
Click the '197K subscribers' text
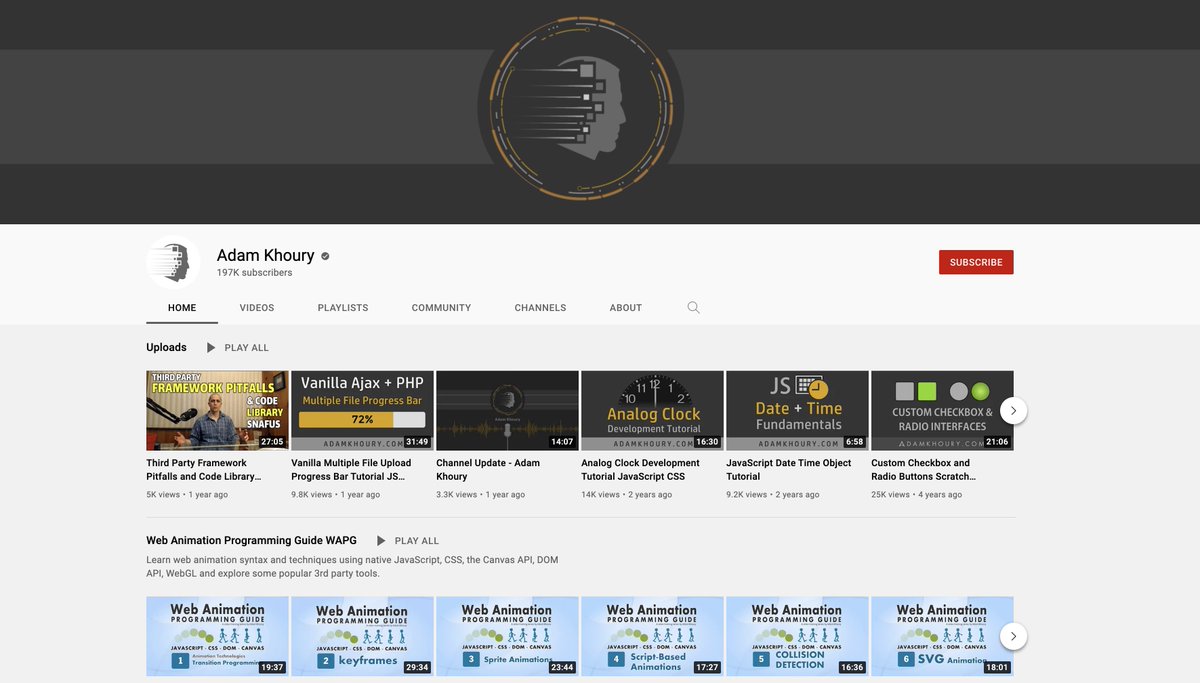(255, 273)
